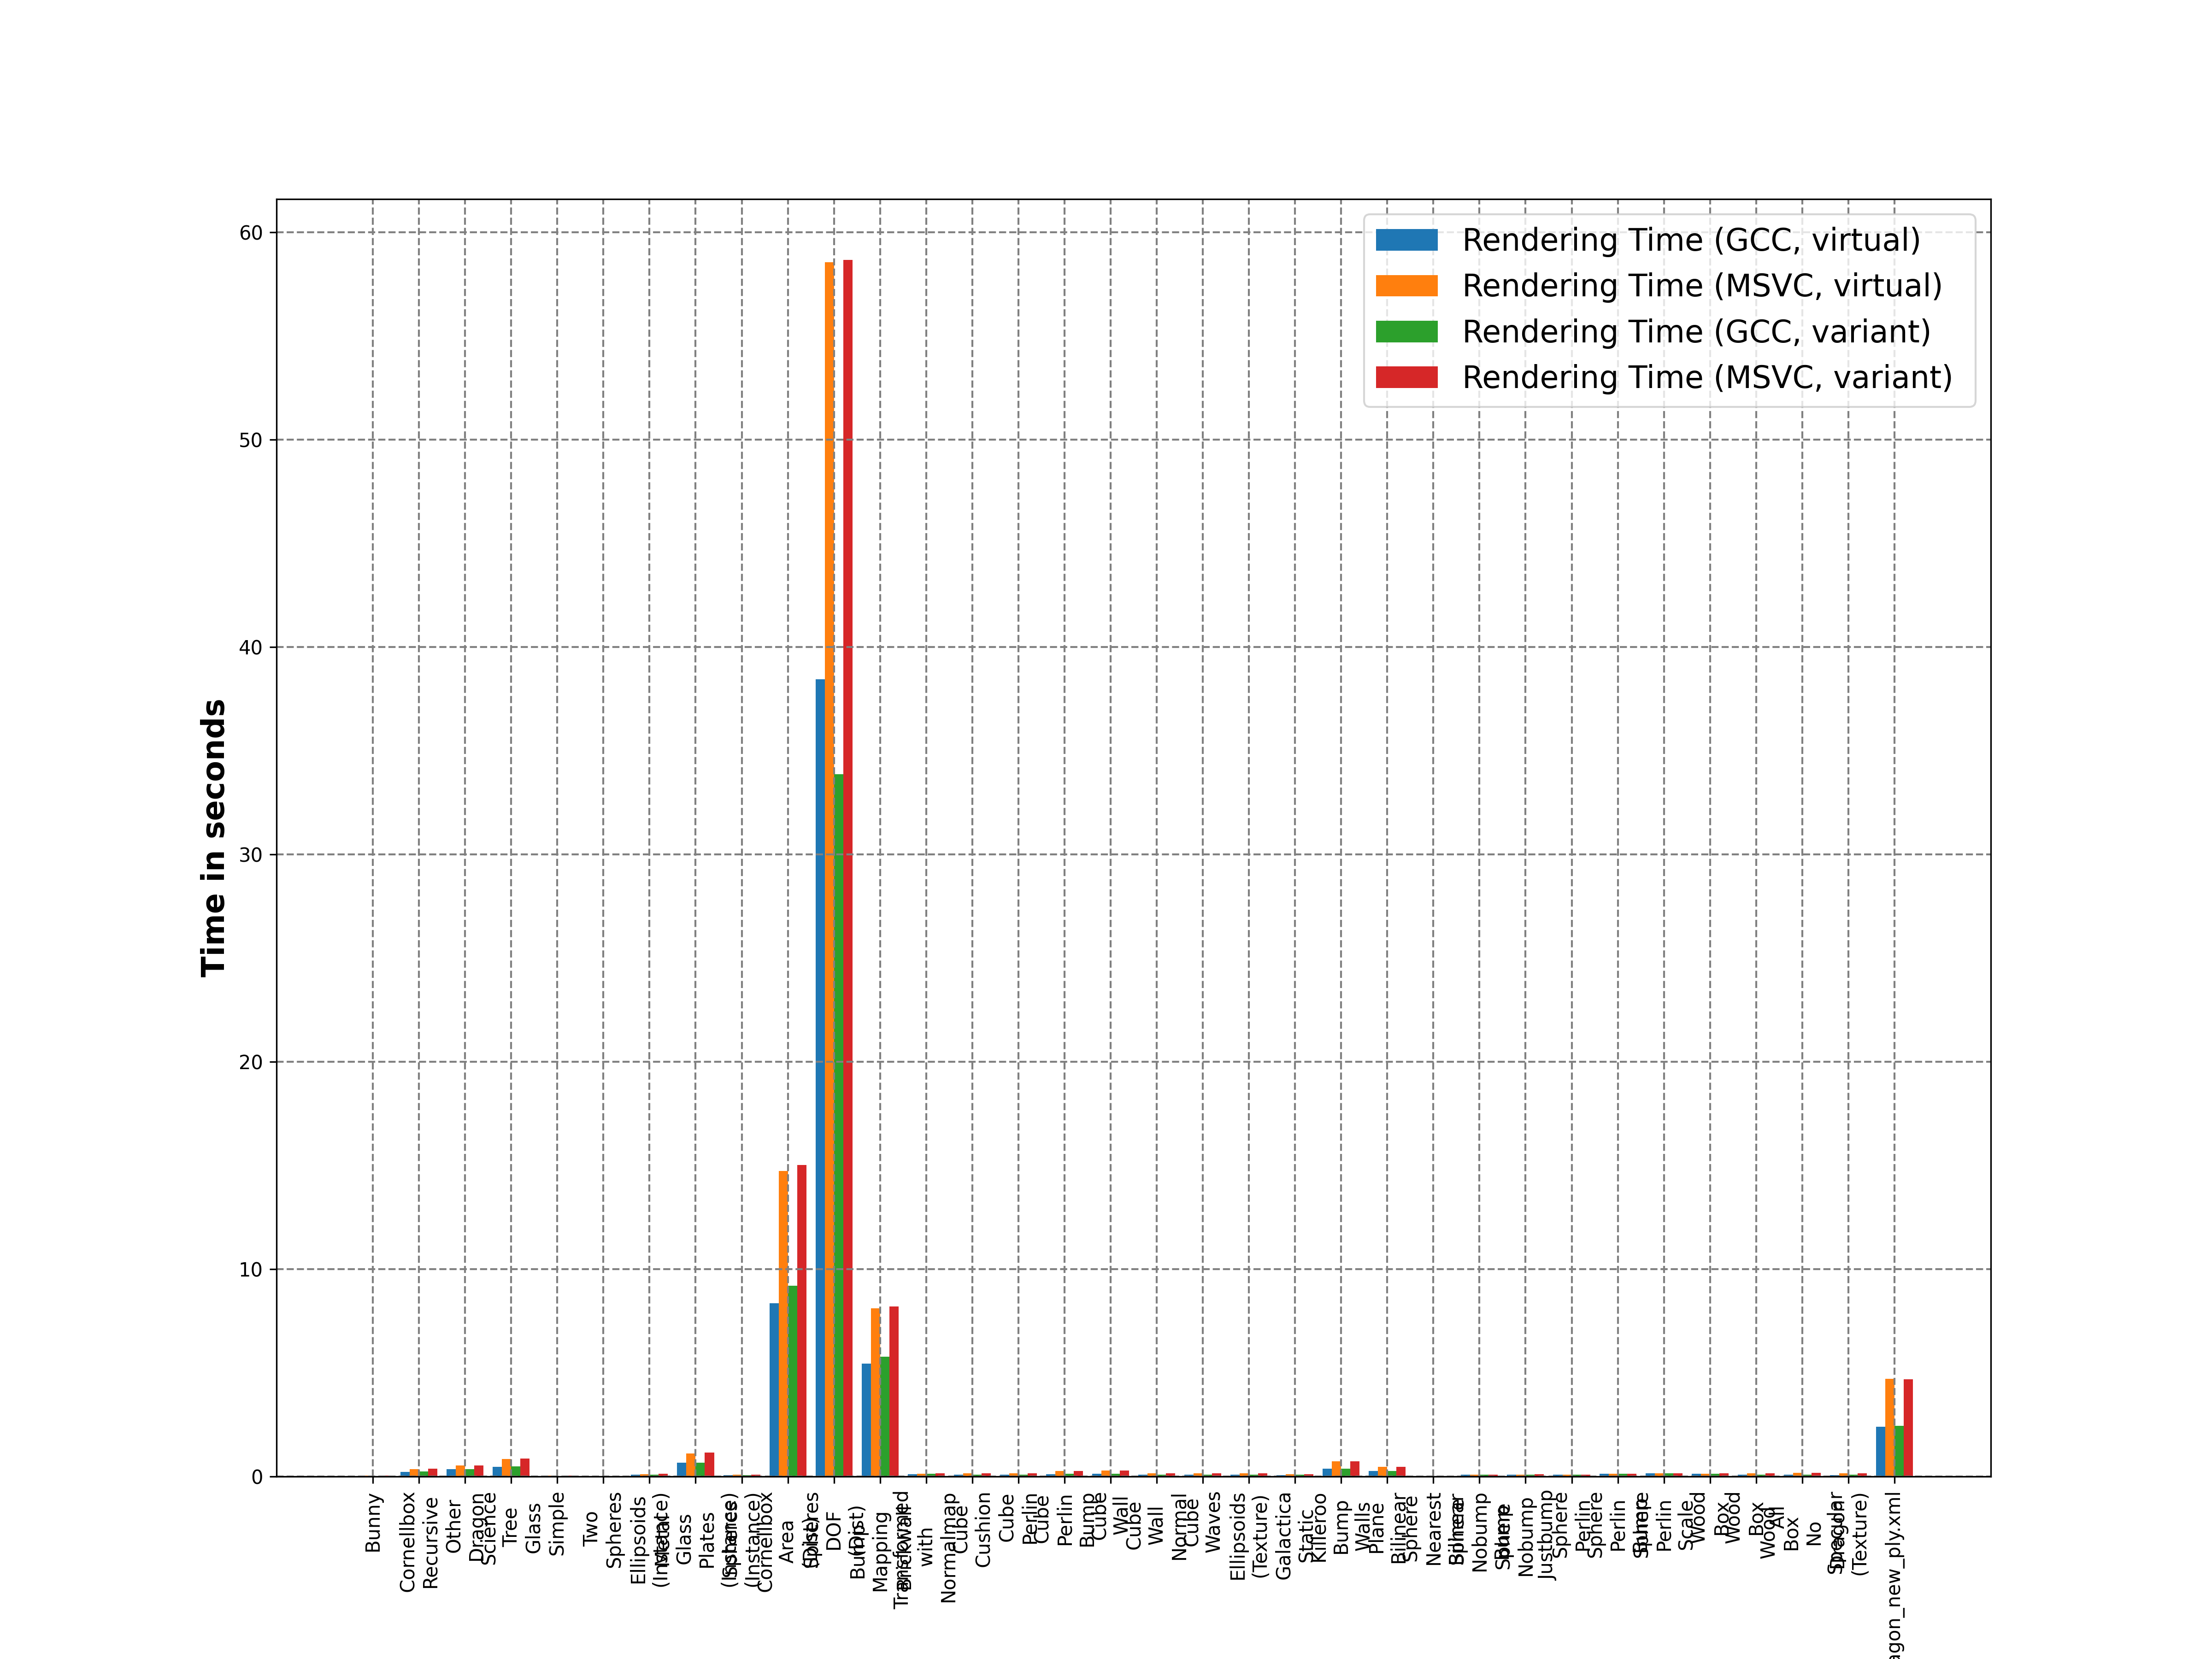Click the blue GCC virtual legend swatch
2212x1659 pixels.
1406,240
